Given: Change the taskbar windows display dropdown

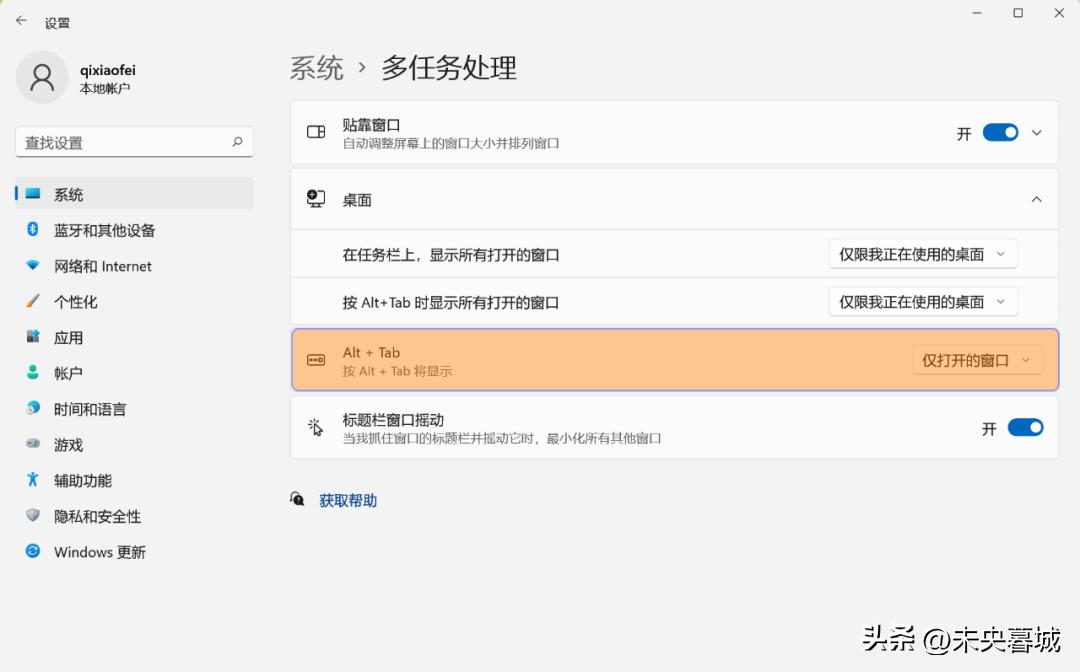Looking at the screenshot, I should (922, 253).
